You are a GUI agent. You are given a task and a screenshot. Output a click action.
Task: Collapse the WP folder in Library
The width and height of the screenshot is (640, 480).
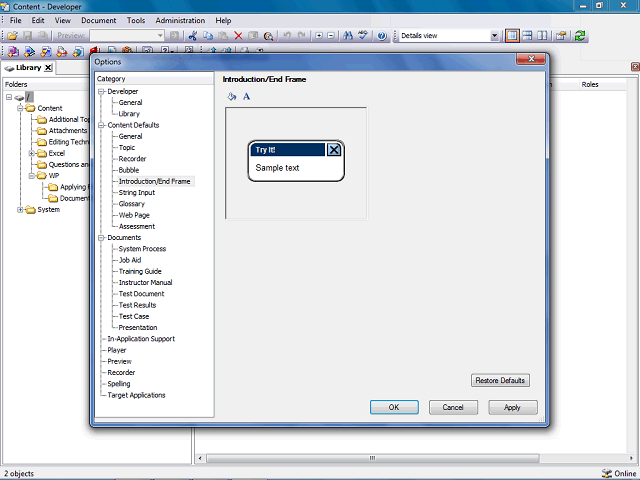tap(31, 176)
